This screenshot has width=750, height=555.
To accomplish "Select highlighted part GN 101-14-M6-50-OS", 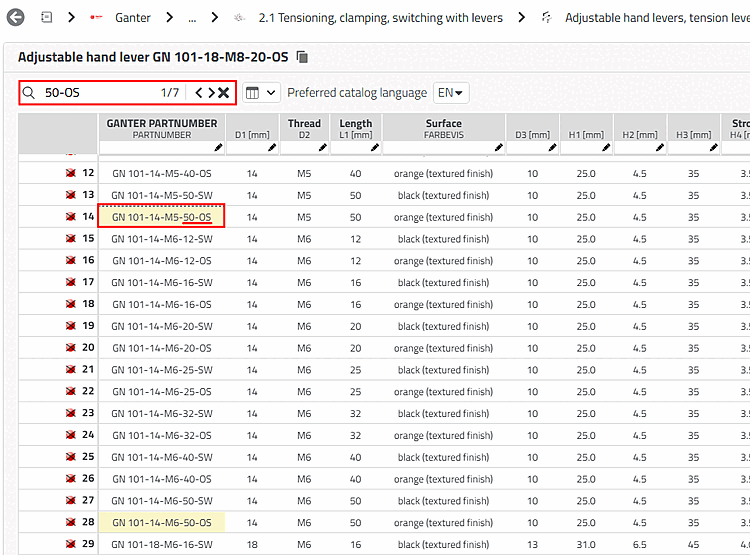I will pos(162,522).
